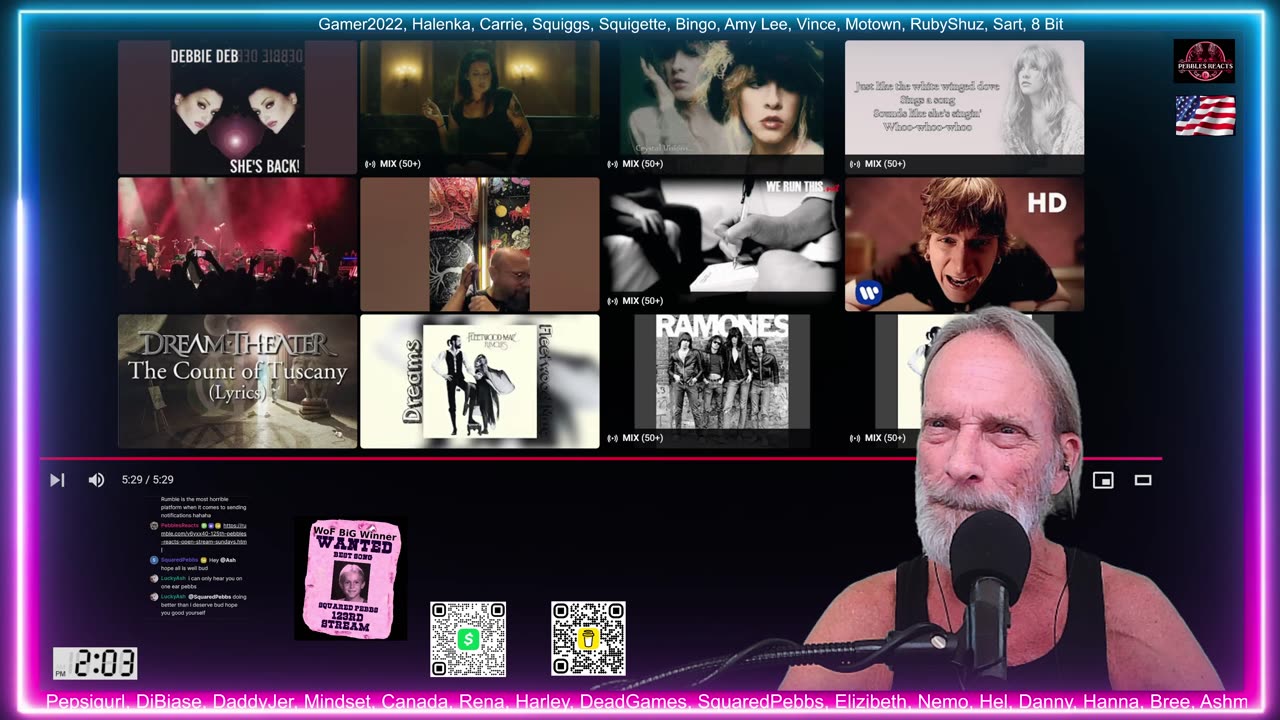1280x720 pixels.
Task: Click 'Pepsigurl' in the bottom ticker
Action: coord(86,702)
